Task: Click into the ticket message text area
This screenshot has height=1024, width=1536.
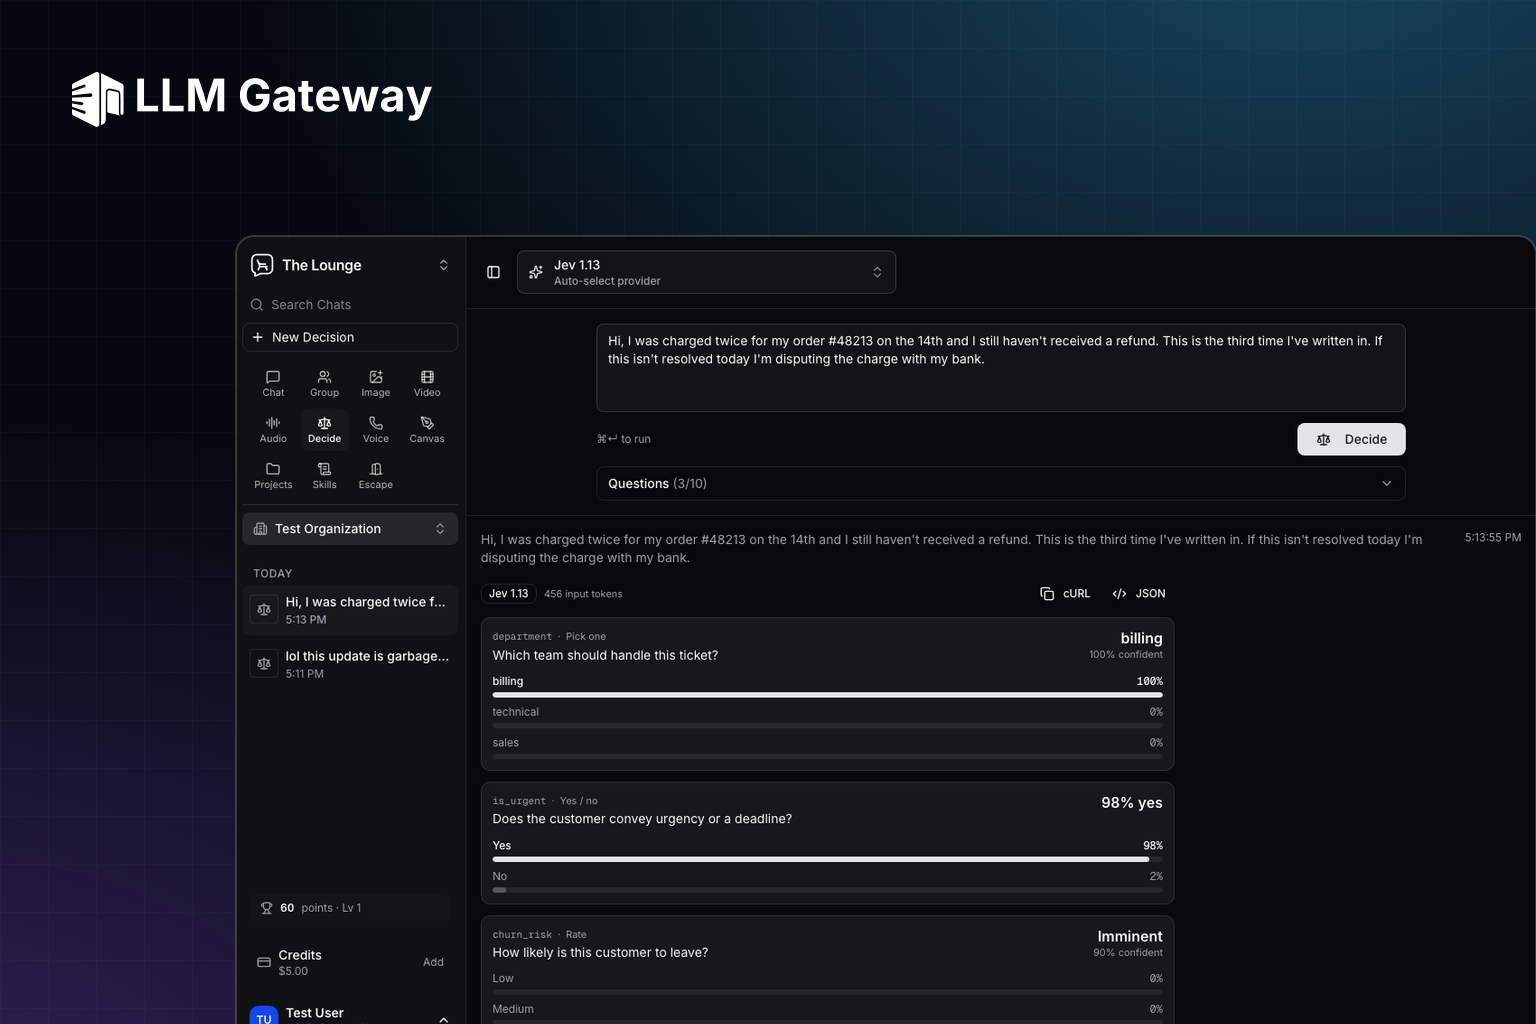Action: click(x=1001, y=368)
